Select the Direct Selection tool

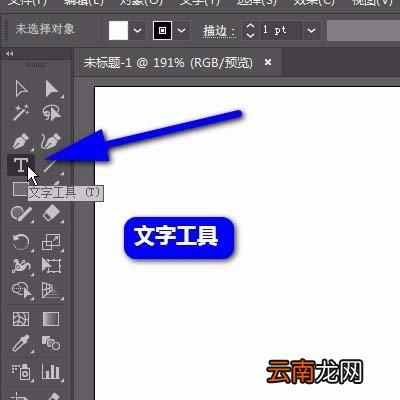[51, 89]
